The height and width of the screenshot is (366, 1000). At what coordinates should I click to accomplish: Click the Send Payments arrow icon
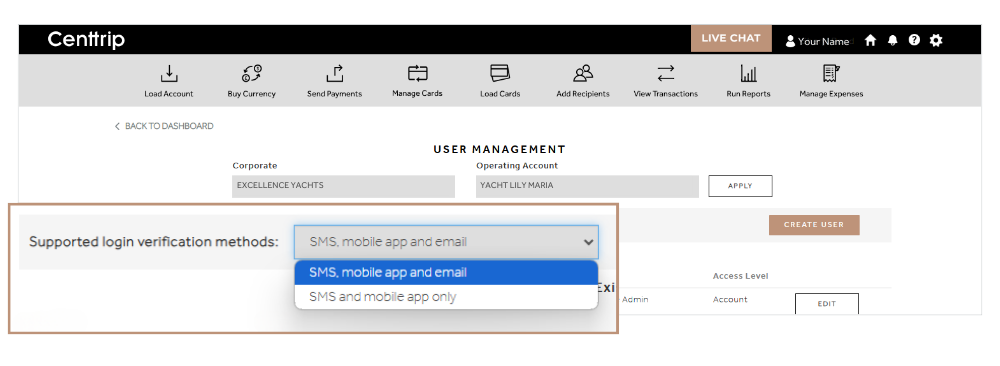334,74
